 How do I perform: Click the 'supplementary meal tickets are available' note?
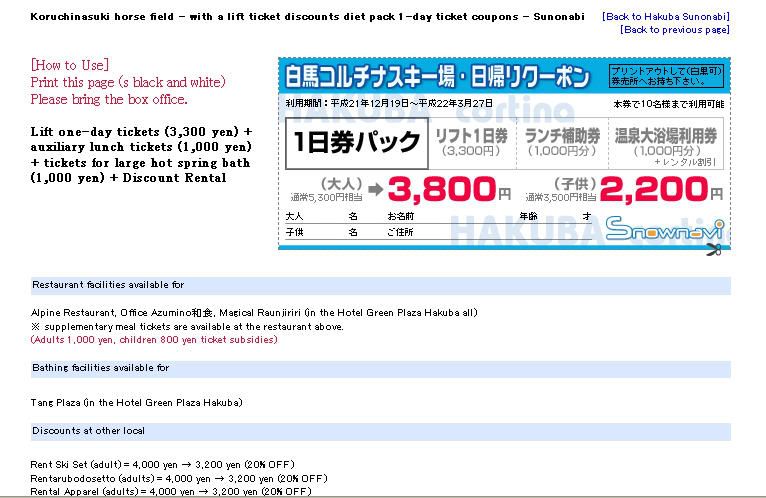tap(187, 326)
